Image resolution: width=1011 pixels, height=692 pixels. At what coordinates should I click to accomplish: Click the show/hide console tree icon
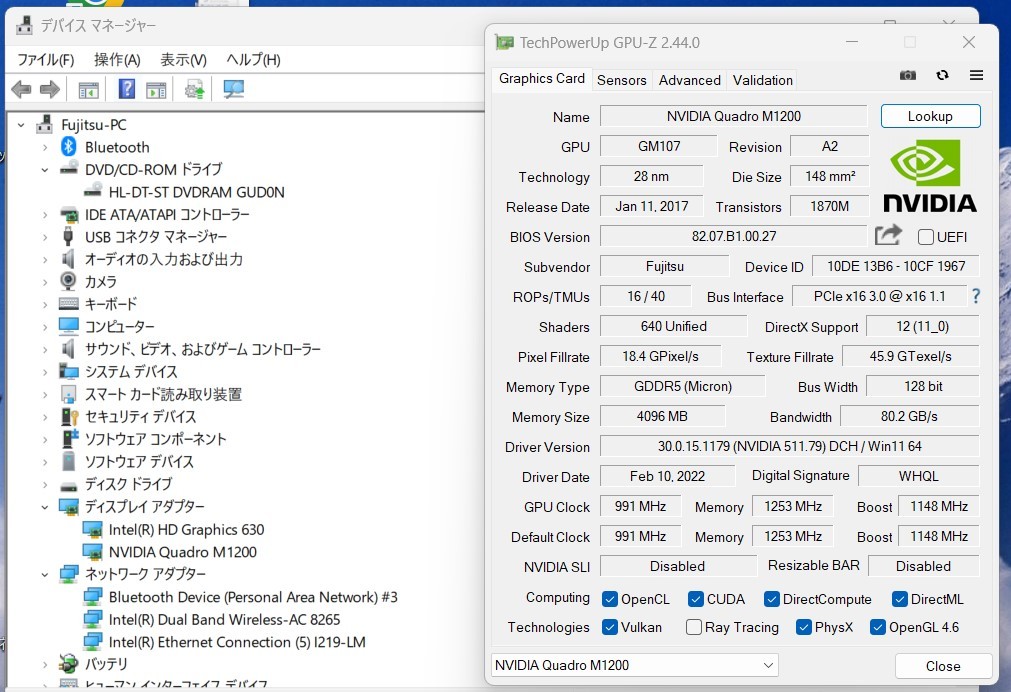tap(88, 90)
